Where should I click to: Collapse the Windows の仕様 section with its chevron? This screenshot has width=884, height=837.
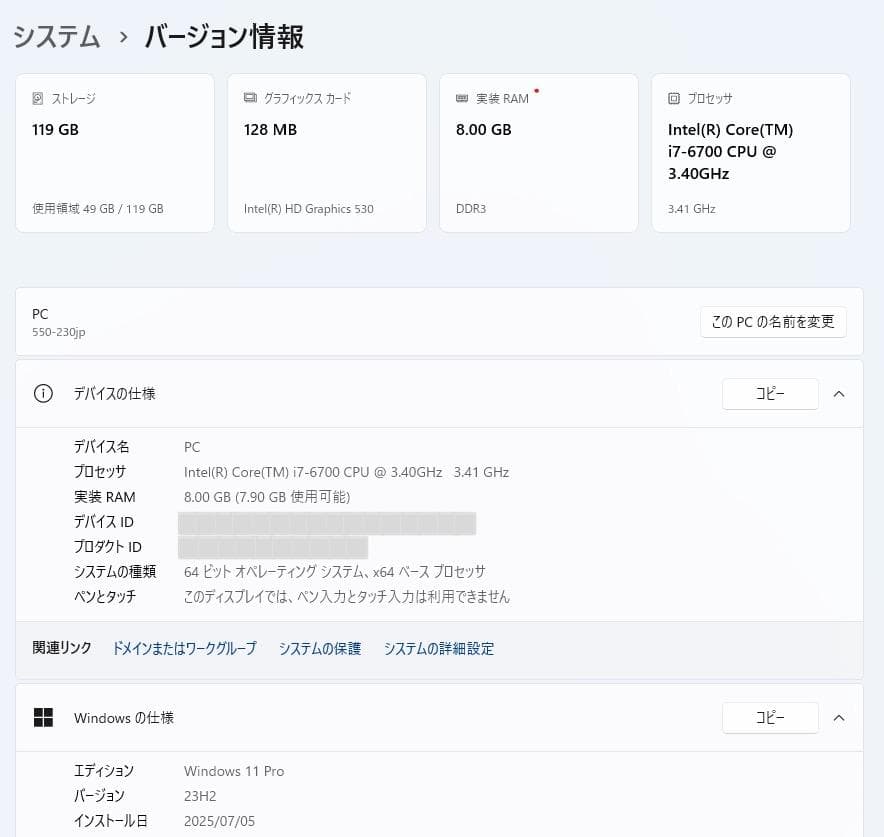tap(839, 718)
